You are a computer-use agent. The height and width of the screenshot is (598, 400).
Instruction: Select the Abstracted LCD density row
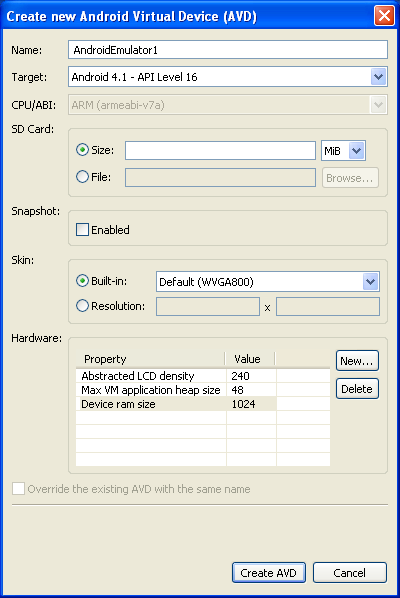(x=202, y=376)
